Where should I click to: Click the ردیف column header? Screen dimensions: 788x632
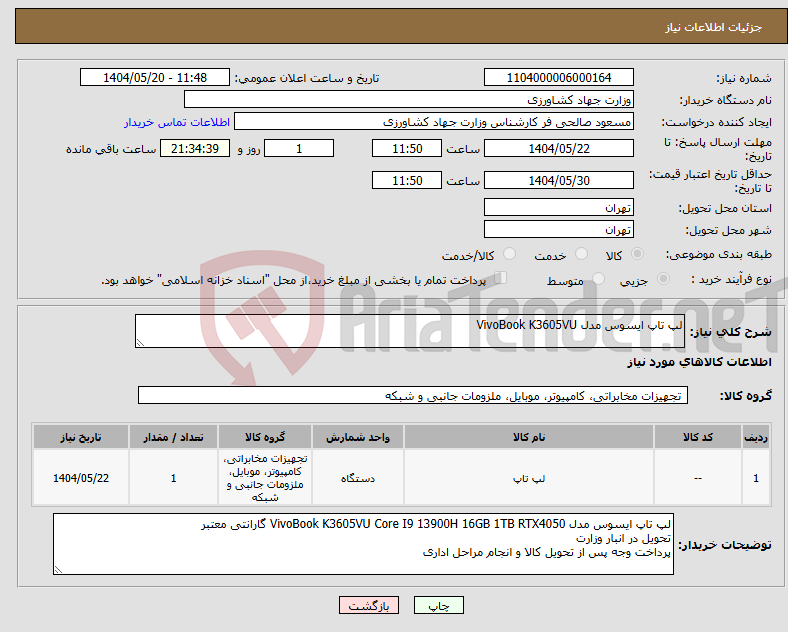point(756,437)
